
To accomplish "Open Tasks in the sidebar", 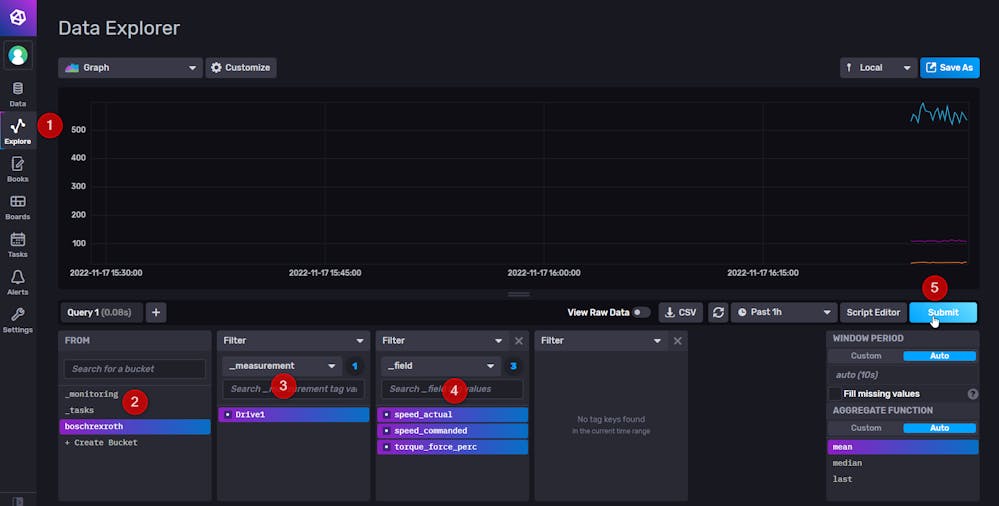I will [18, 245].
